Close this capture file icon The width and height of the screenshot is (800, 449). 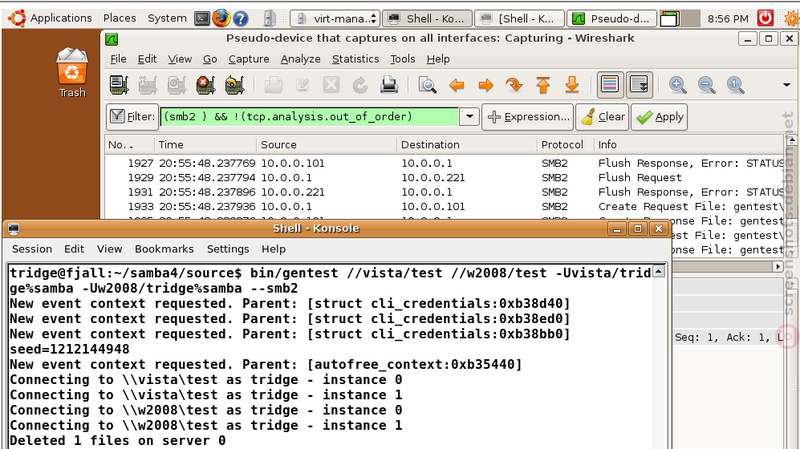[331, 85]
